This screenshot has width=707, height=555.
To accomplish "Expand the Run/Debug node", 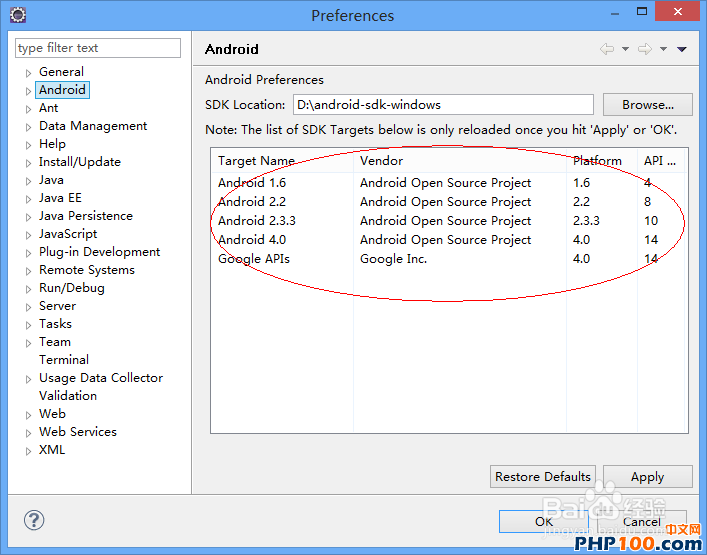I will click(28, 289).
